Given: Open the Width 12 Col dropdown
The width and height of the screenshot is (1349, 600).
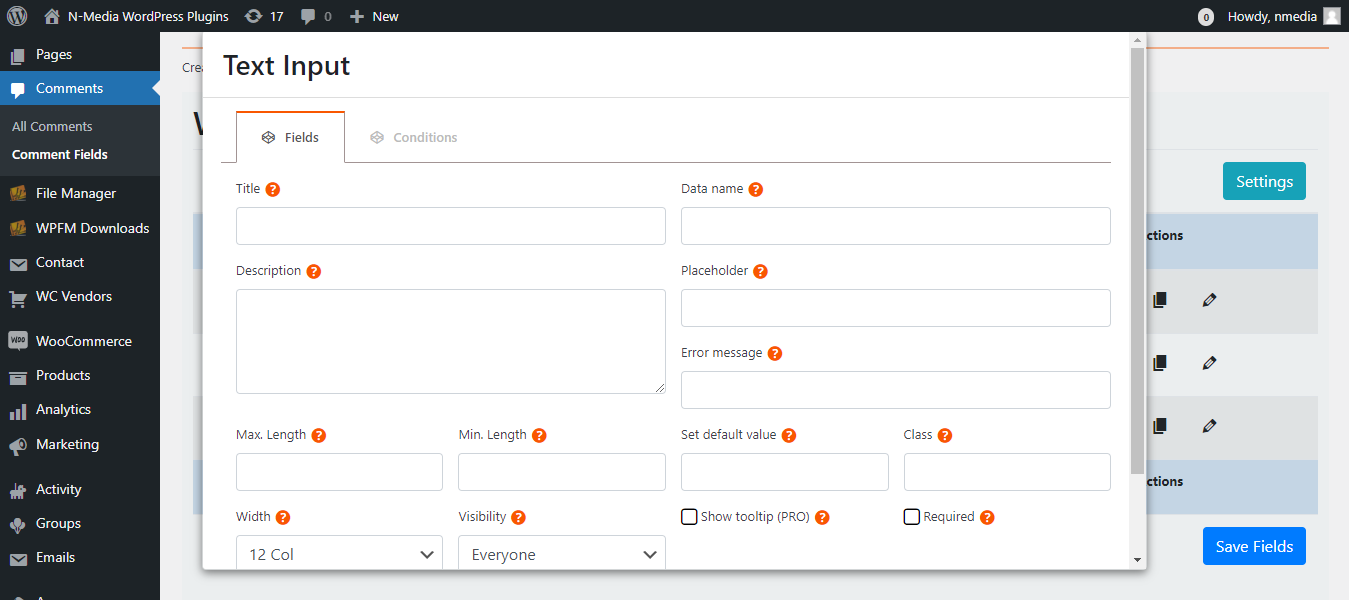Looking at the screenshot, I should [x=339, y=554].
